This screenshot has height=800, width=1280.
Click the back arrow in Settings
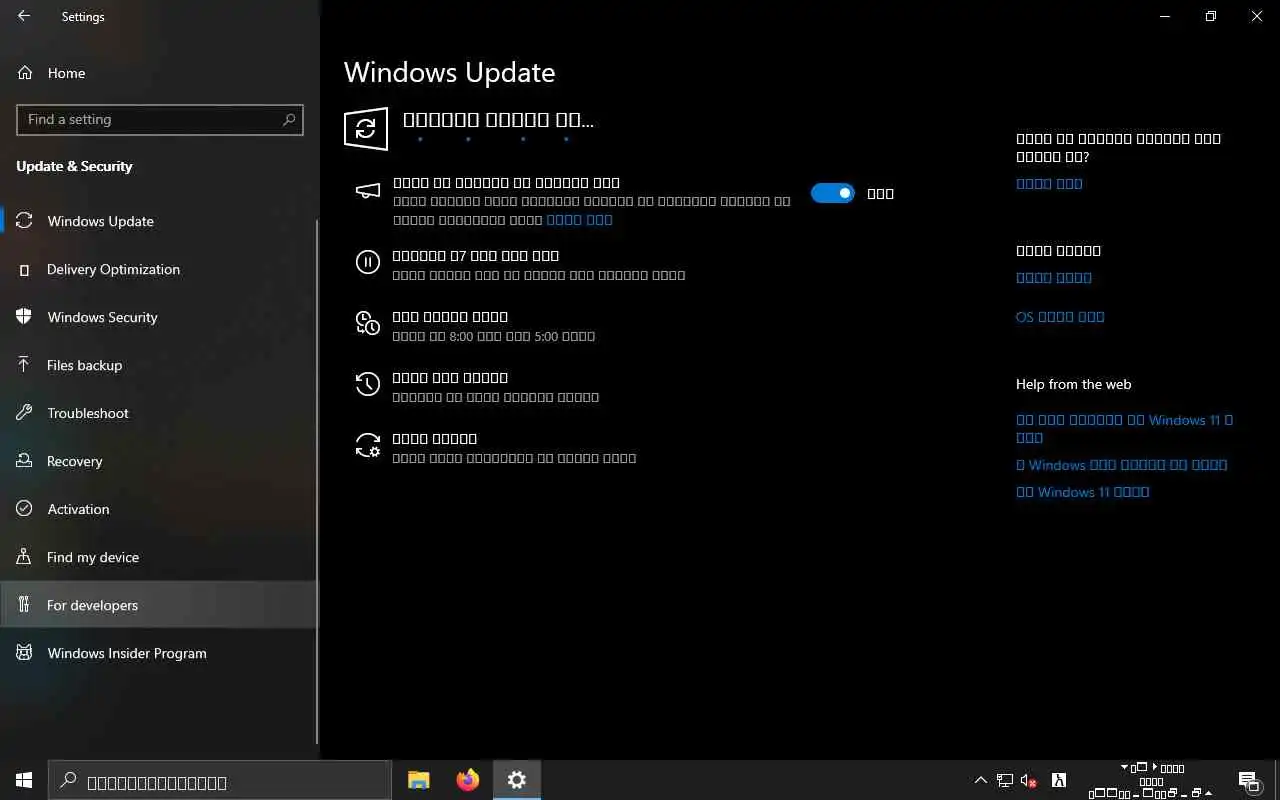click(24, 16)
